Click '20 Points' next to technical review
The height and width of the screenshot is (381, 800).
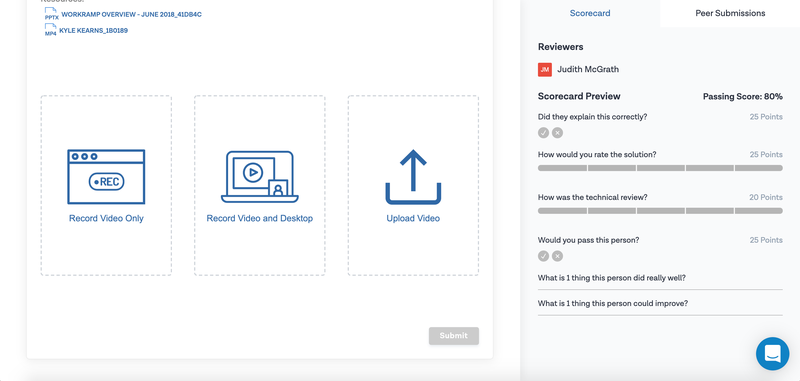click(766, 197)
